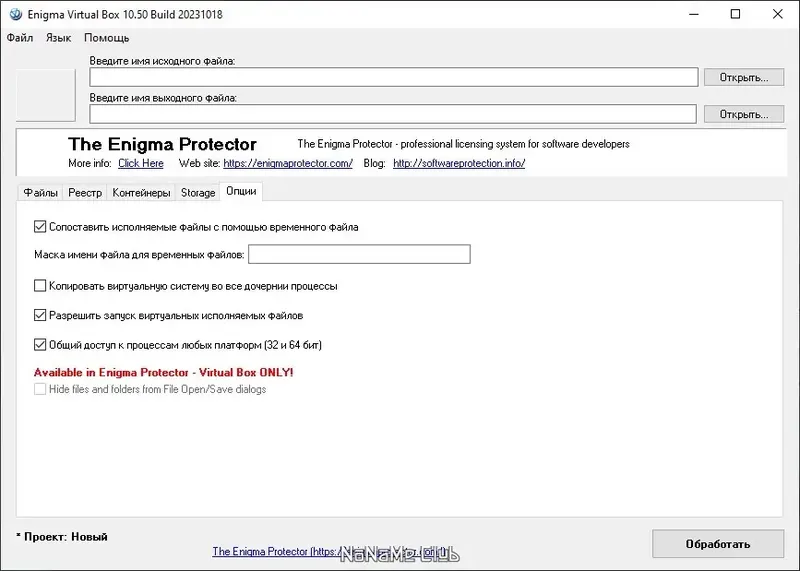The height and width of the screenshot is (571, 800).
Task: Click the Проект: Новый status text
Action: coord(62,537)
